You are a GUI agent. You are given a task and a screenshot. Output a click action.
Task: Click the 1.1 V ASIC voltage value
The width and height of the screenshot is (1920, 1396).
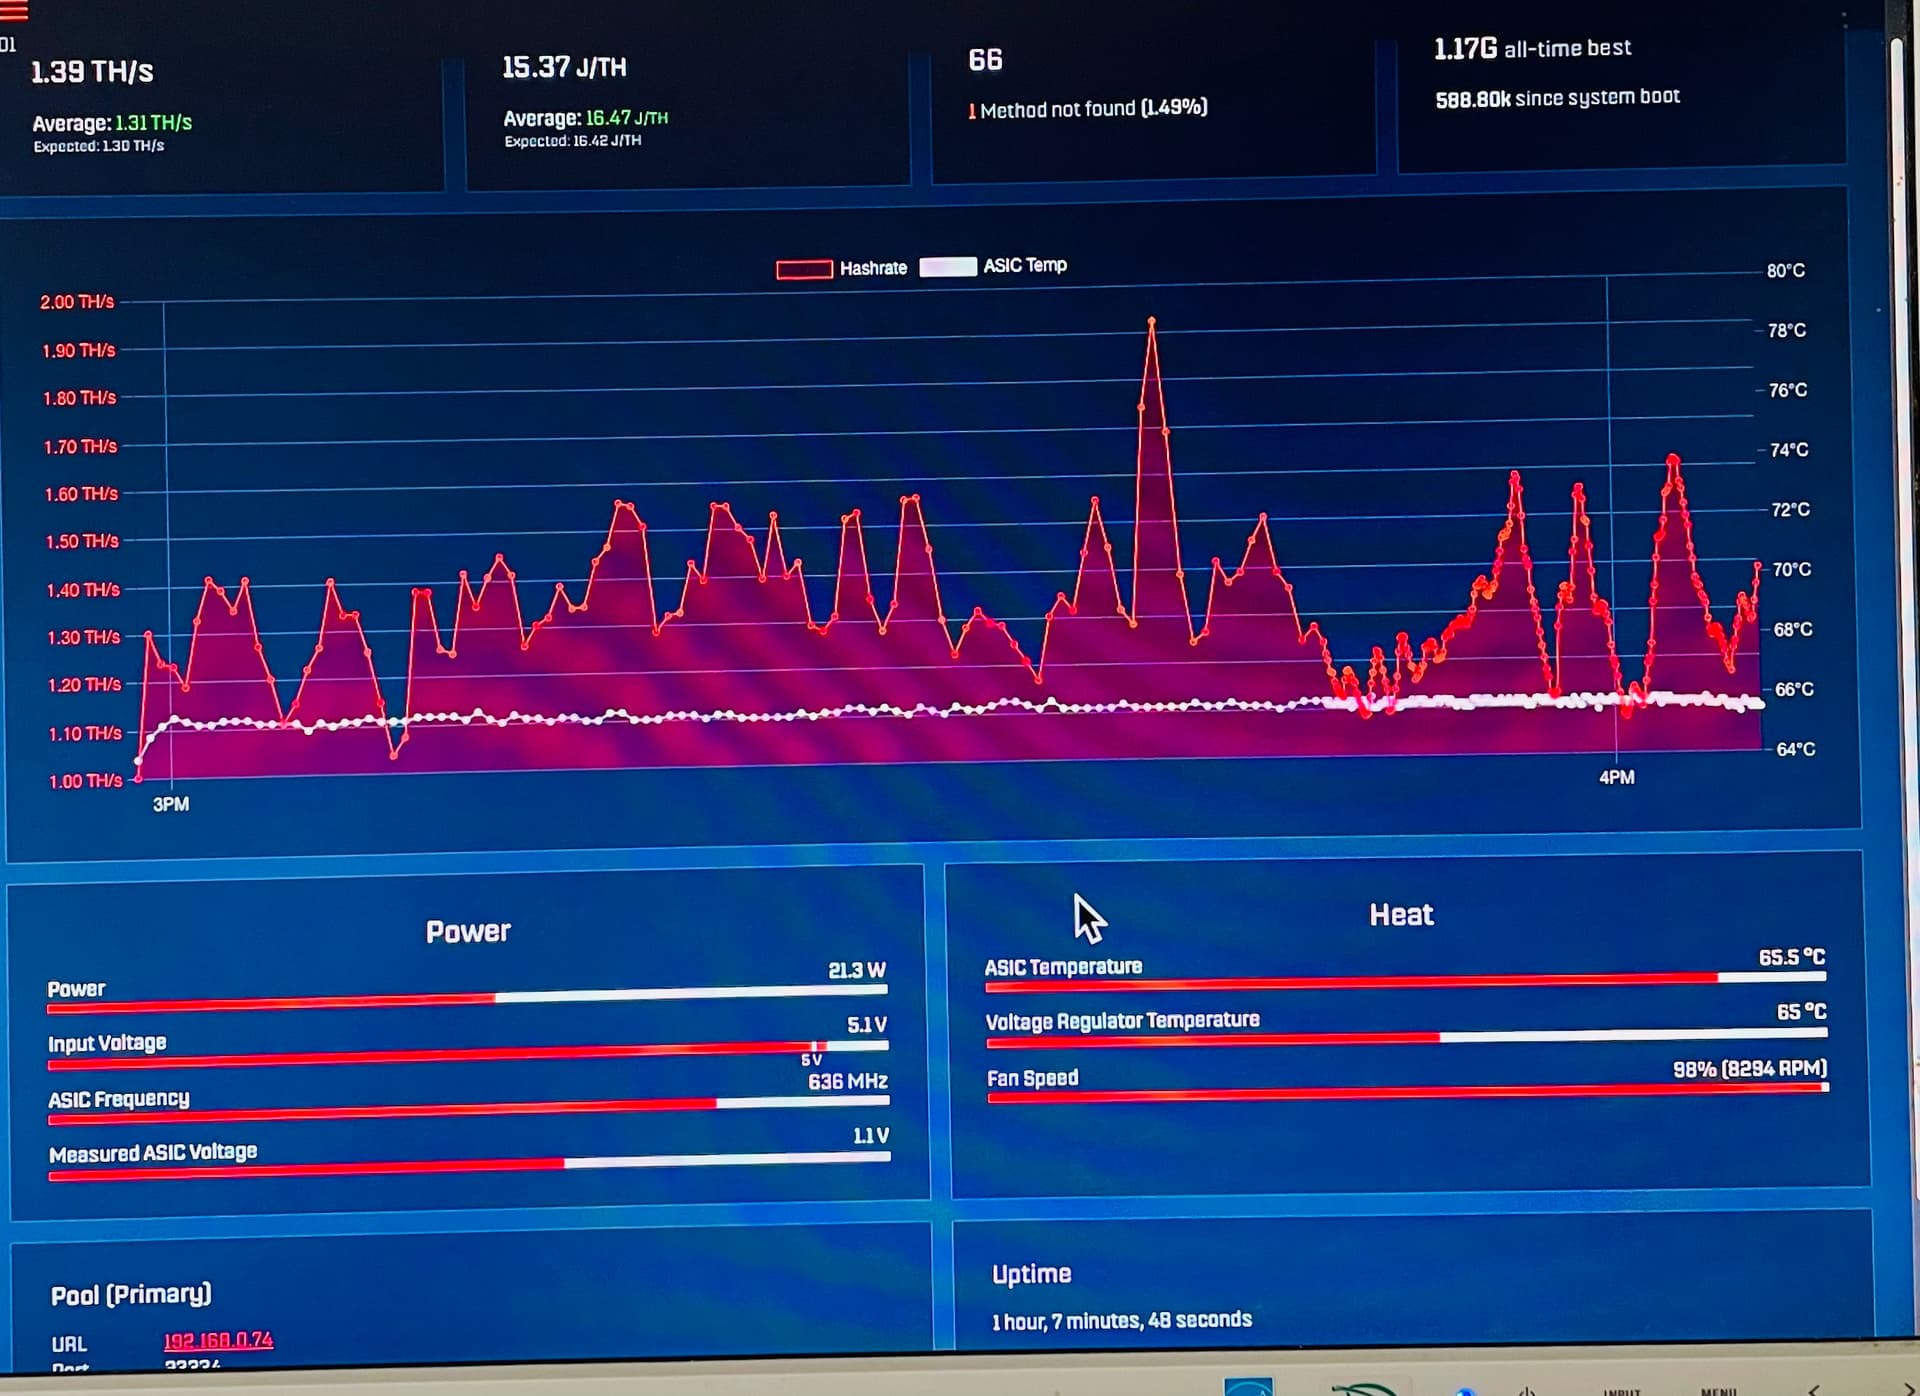870,1136
